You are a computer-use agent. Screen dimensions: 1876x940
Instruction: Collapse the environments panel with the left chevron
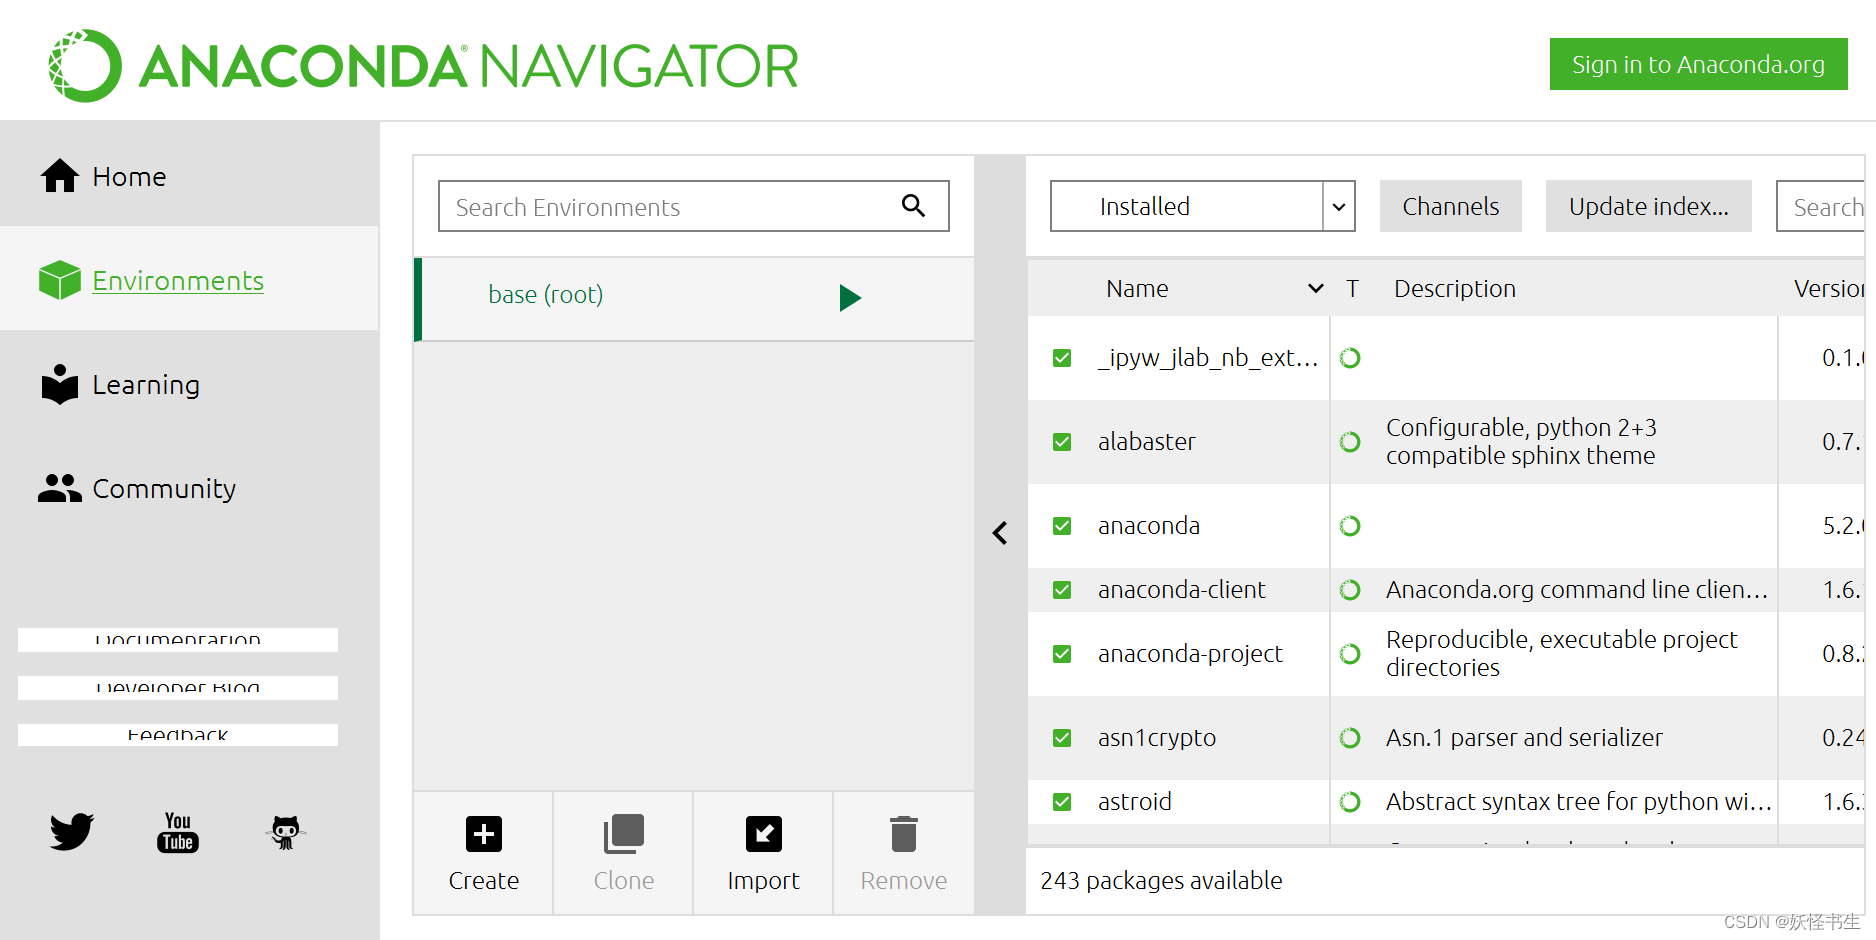[1000, 533]
